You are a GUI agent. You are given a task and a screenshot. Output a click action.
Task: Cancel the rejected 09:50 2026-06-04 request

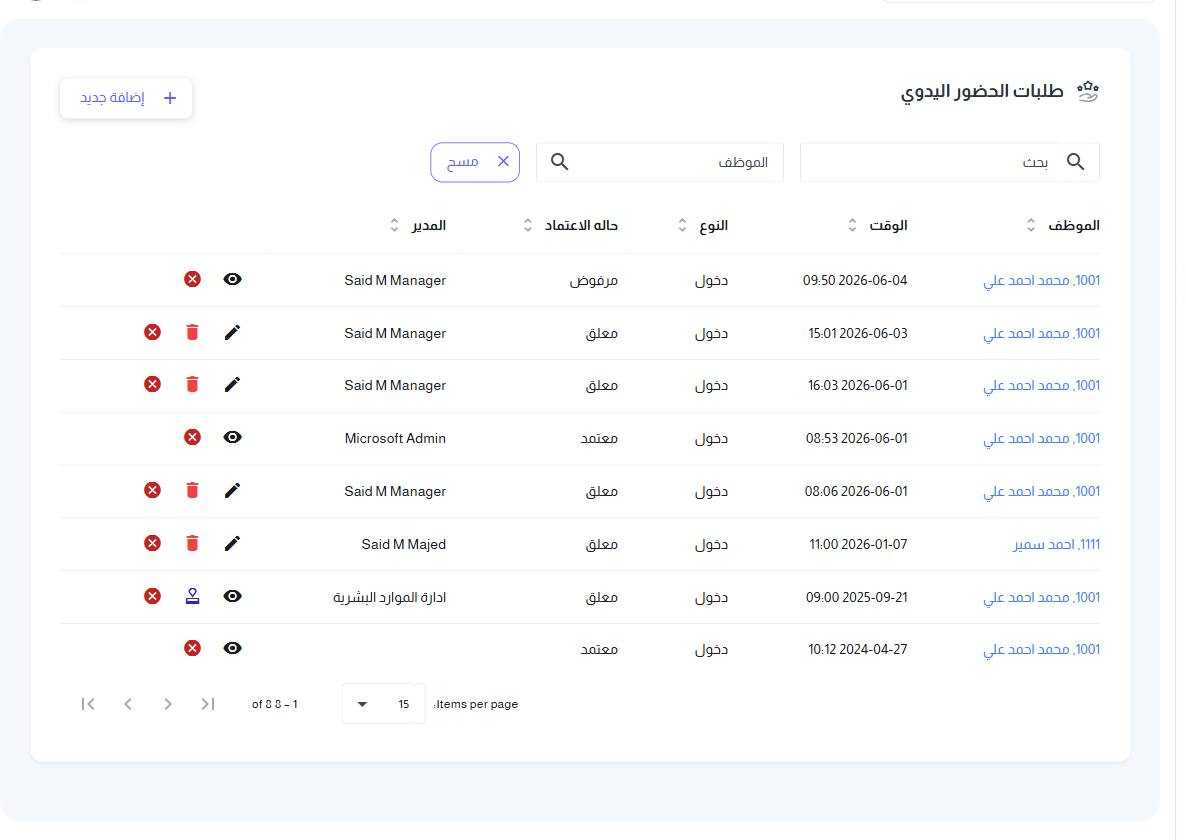[x=192, y=279]
